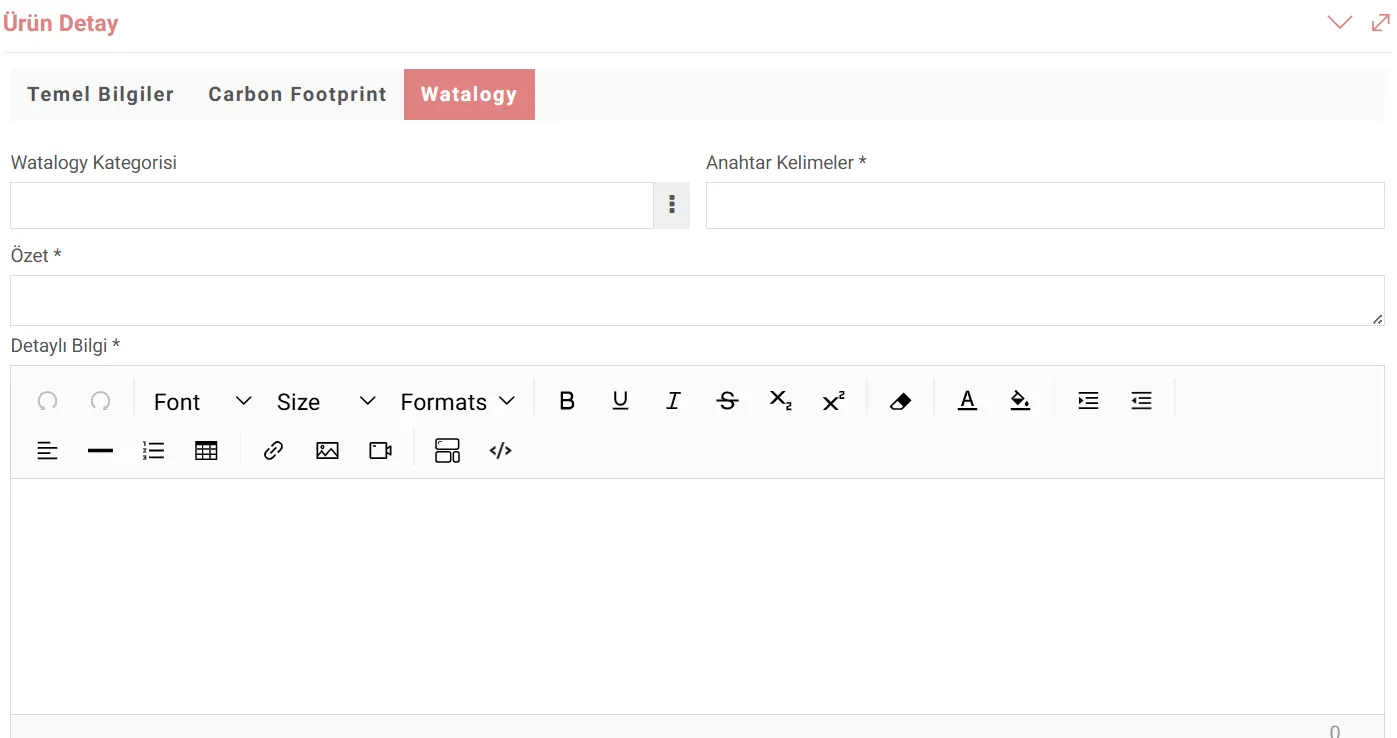Remove formatting with eraser icon
This screenshot has height=738, width=1397.
pyautogui.click(x=900, y=401)
